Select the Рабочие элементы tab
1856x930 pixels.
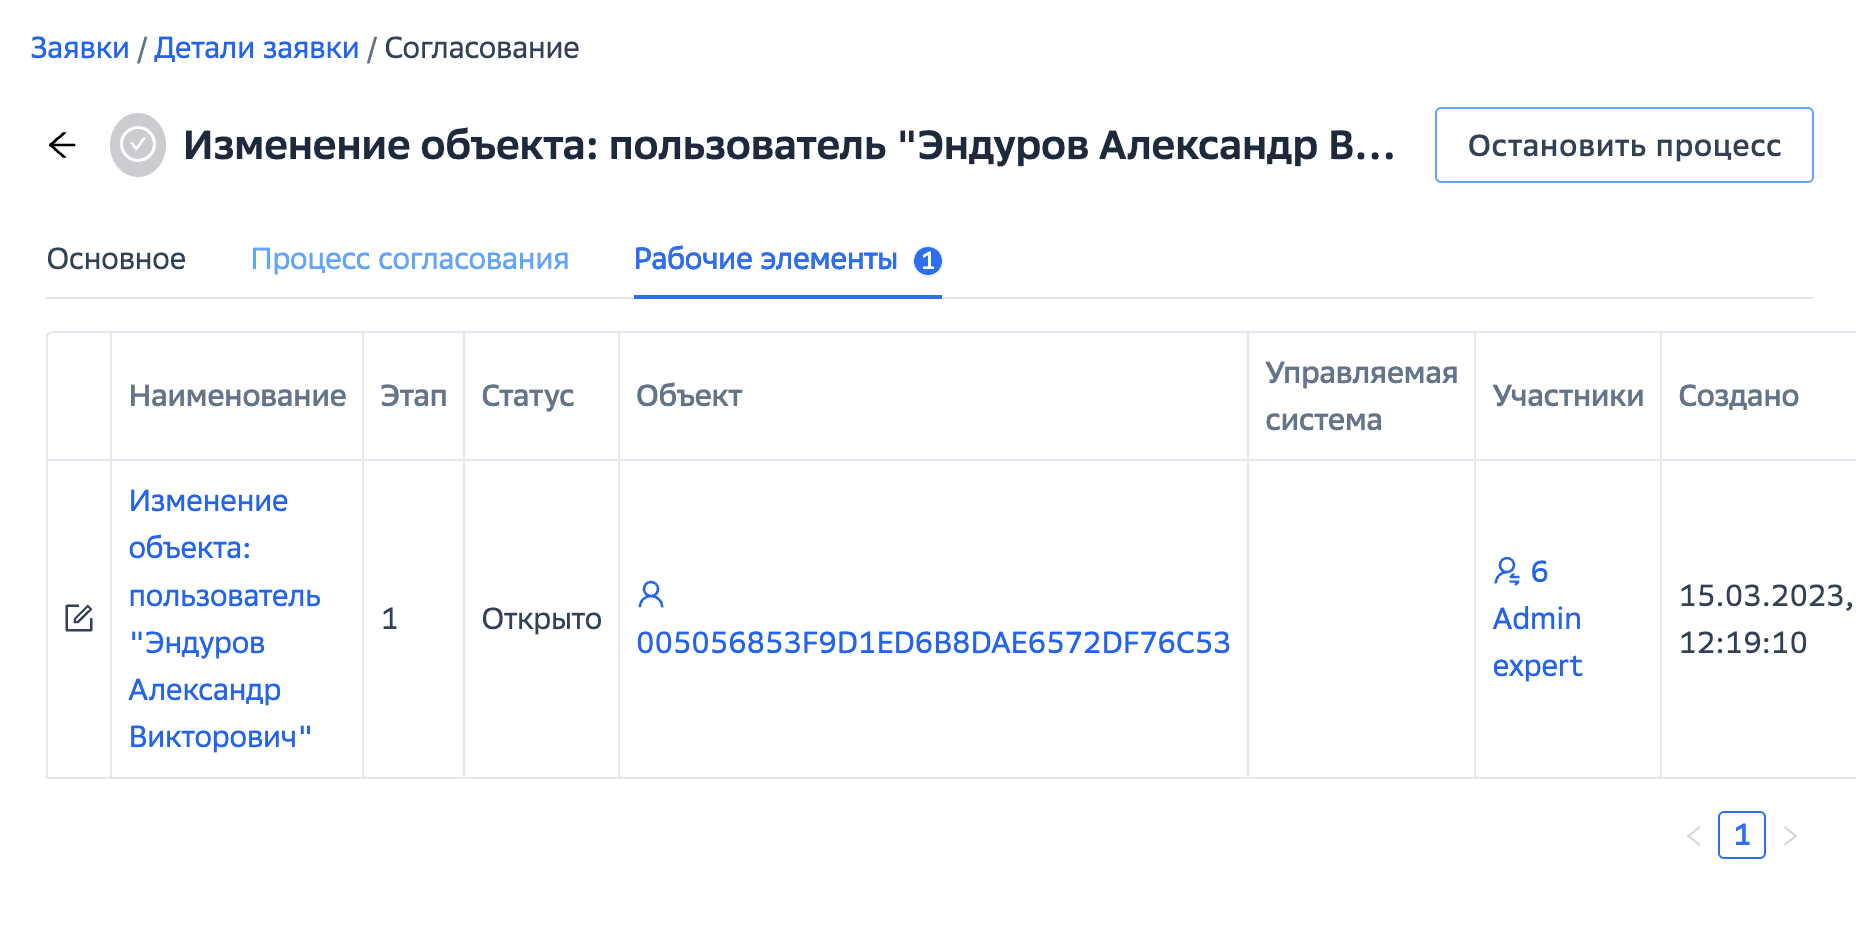[766, 259]
